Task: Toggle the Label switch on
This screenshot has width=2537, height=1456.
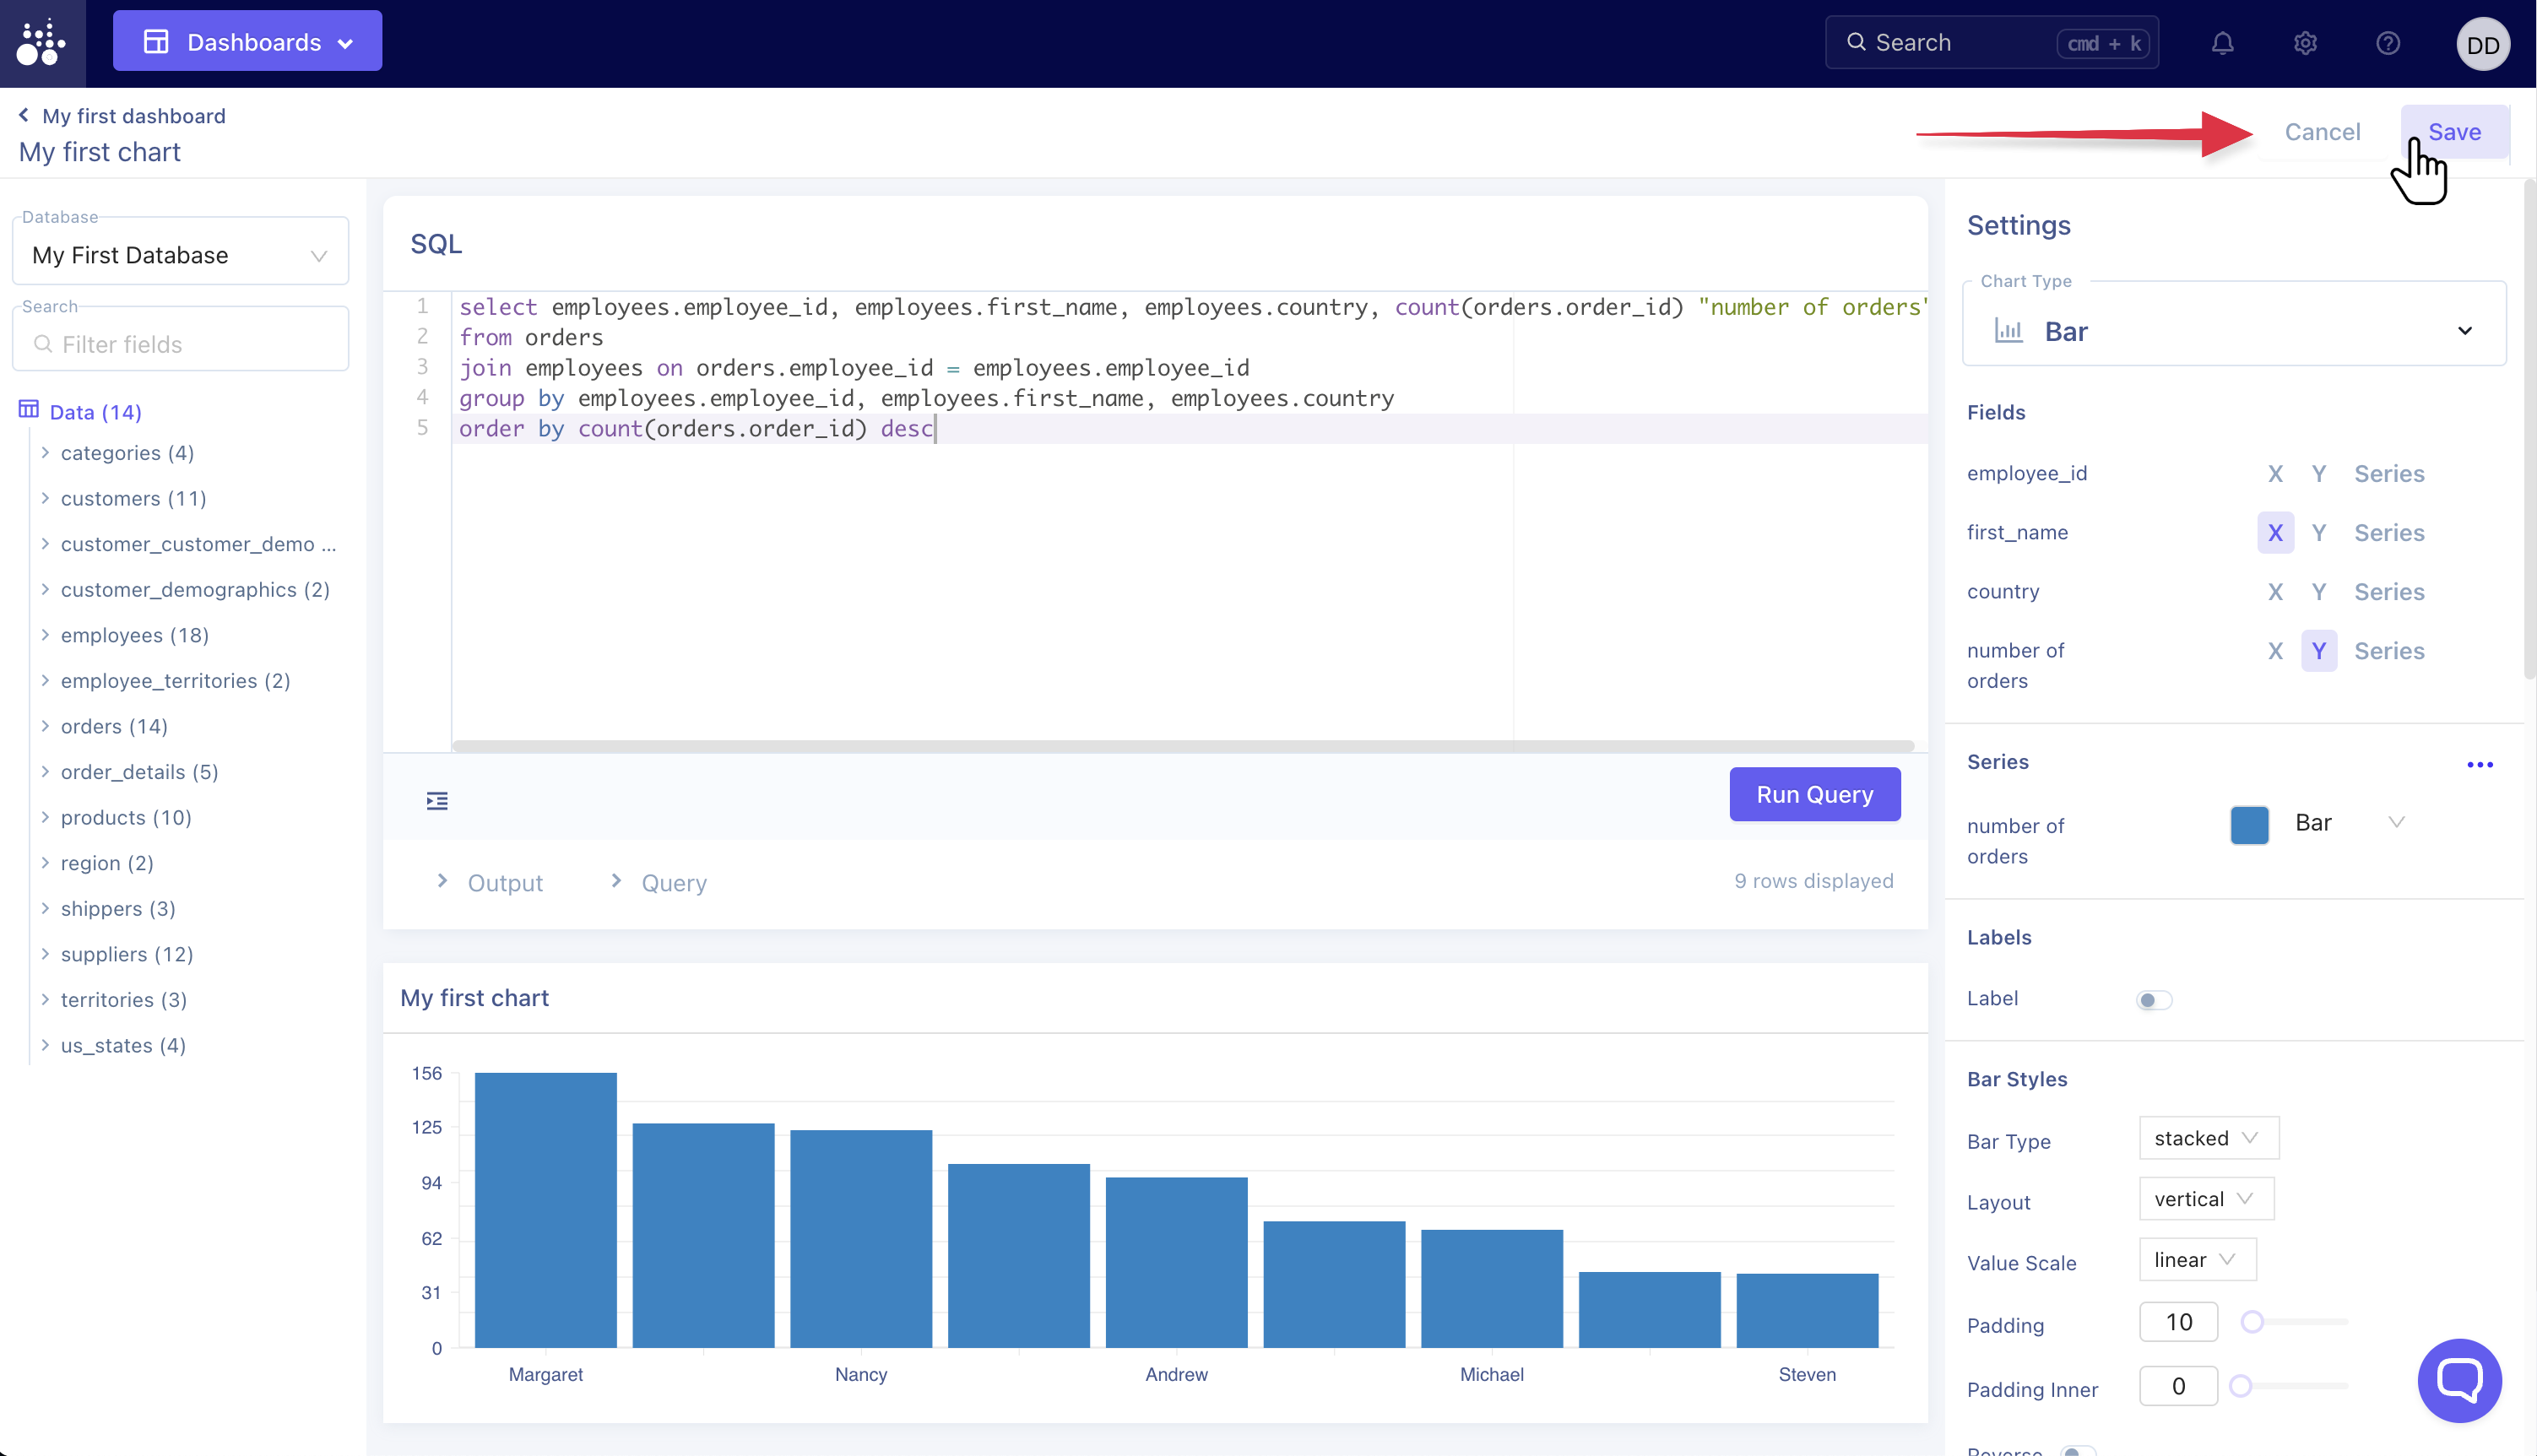Action: [2154, 999]
